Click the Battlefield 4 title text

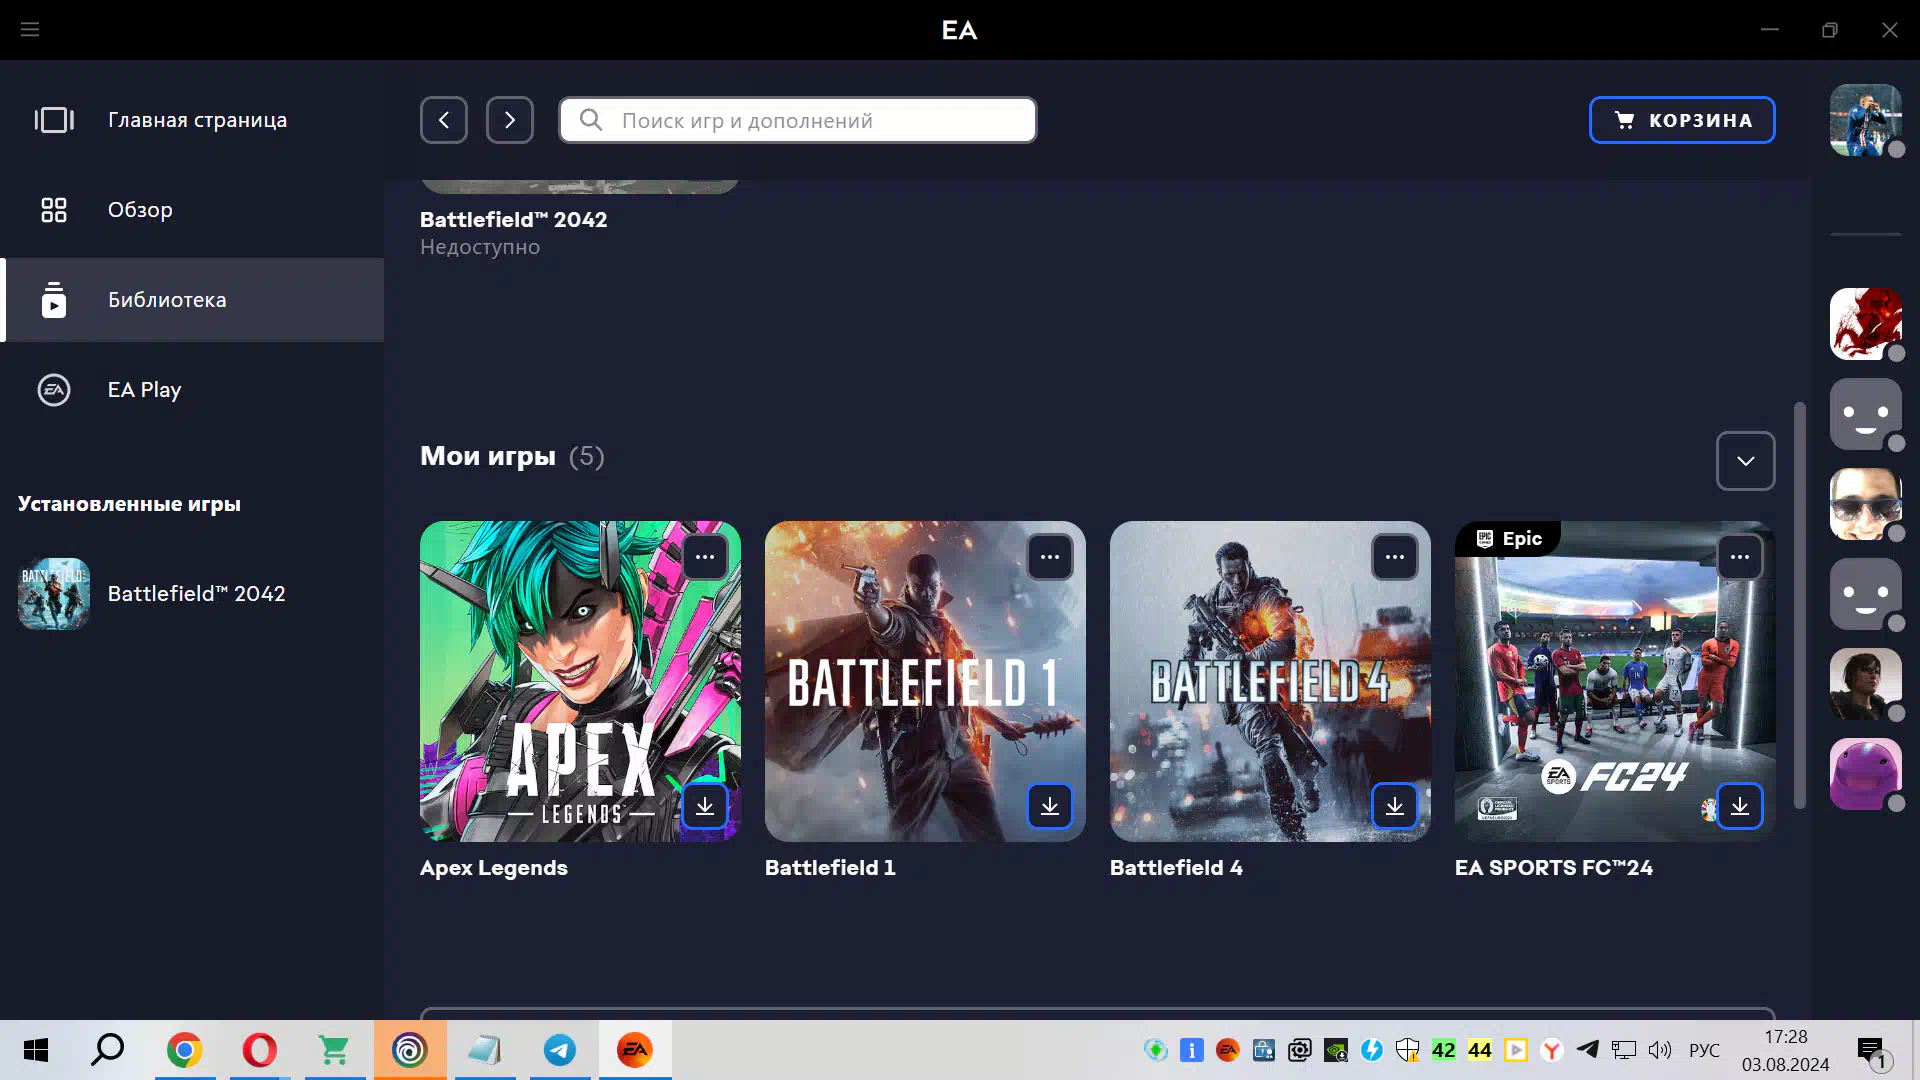1176,868
